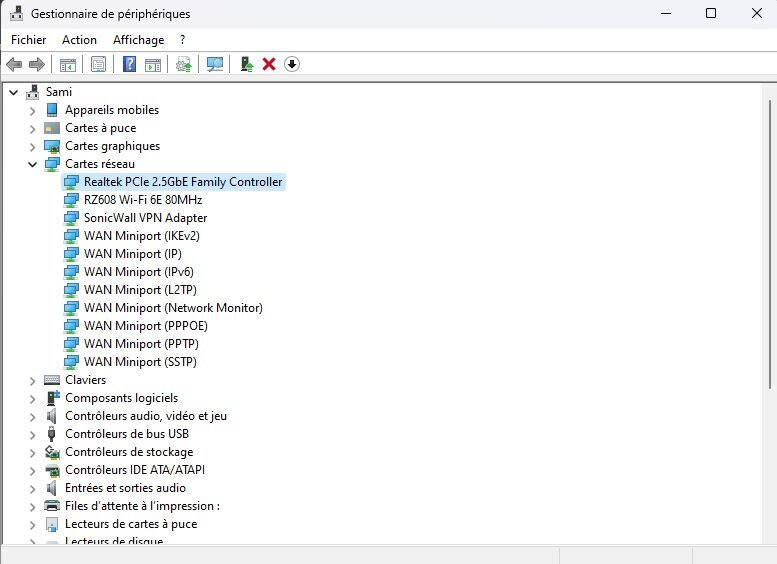Click the vertical scrollbar thumb
777x564 pixels.
[x=770, y=244]
